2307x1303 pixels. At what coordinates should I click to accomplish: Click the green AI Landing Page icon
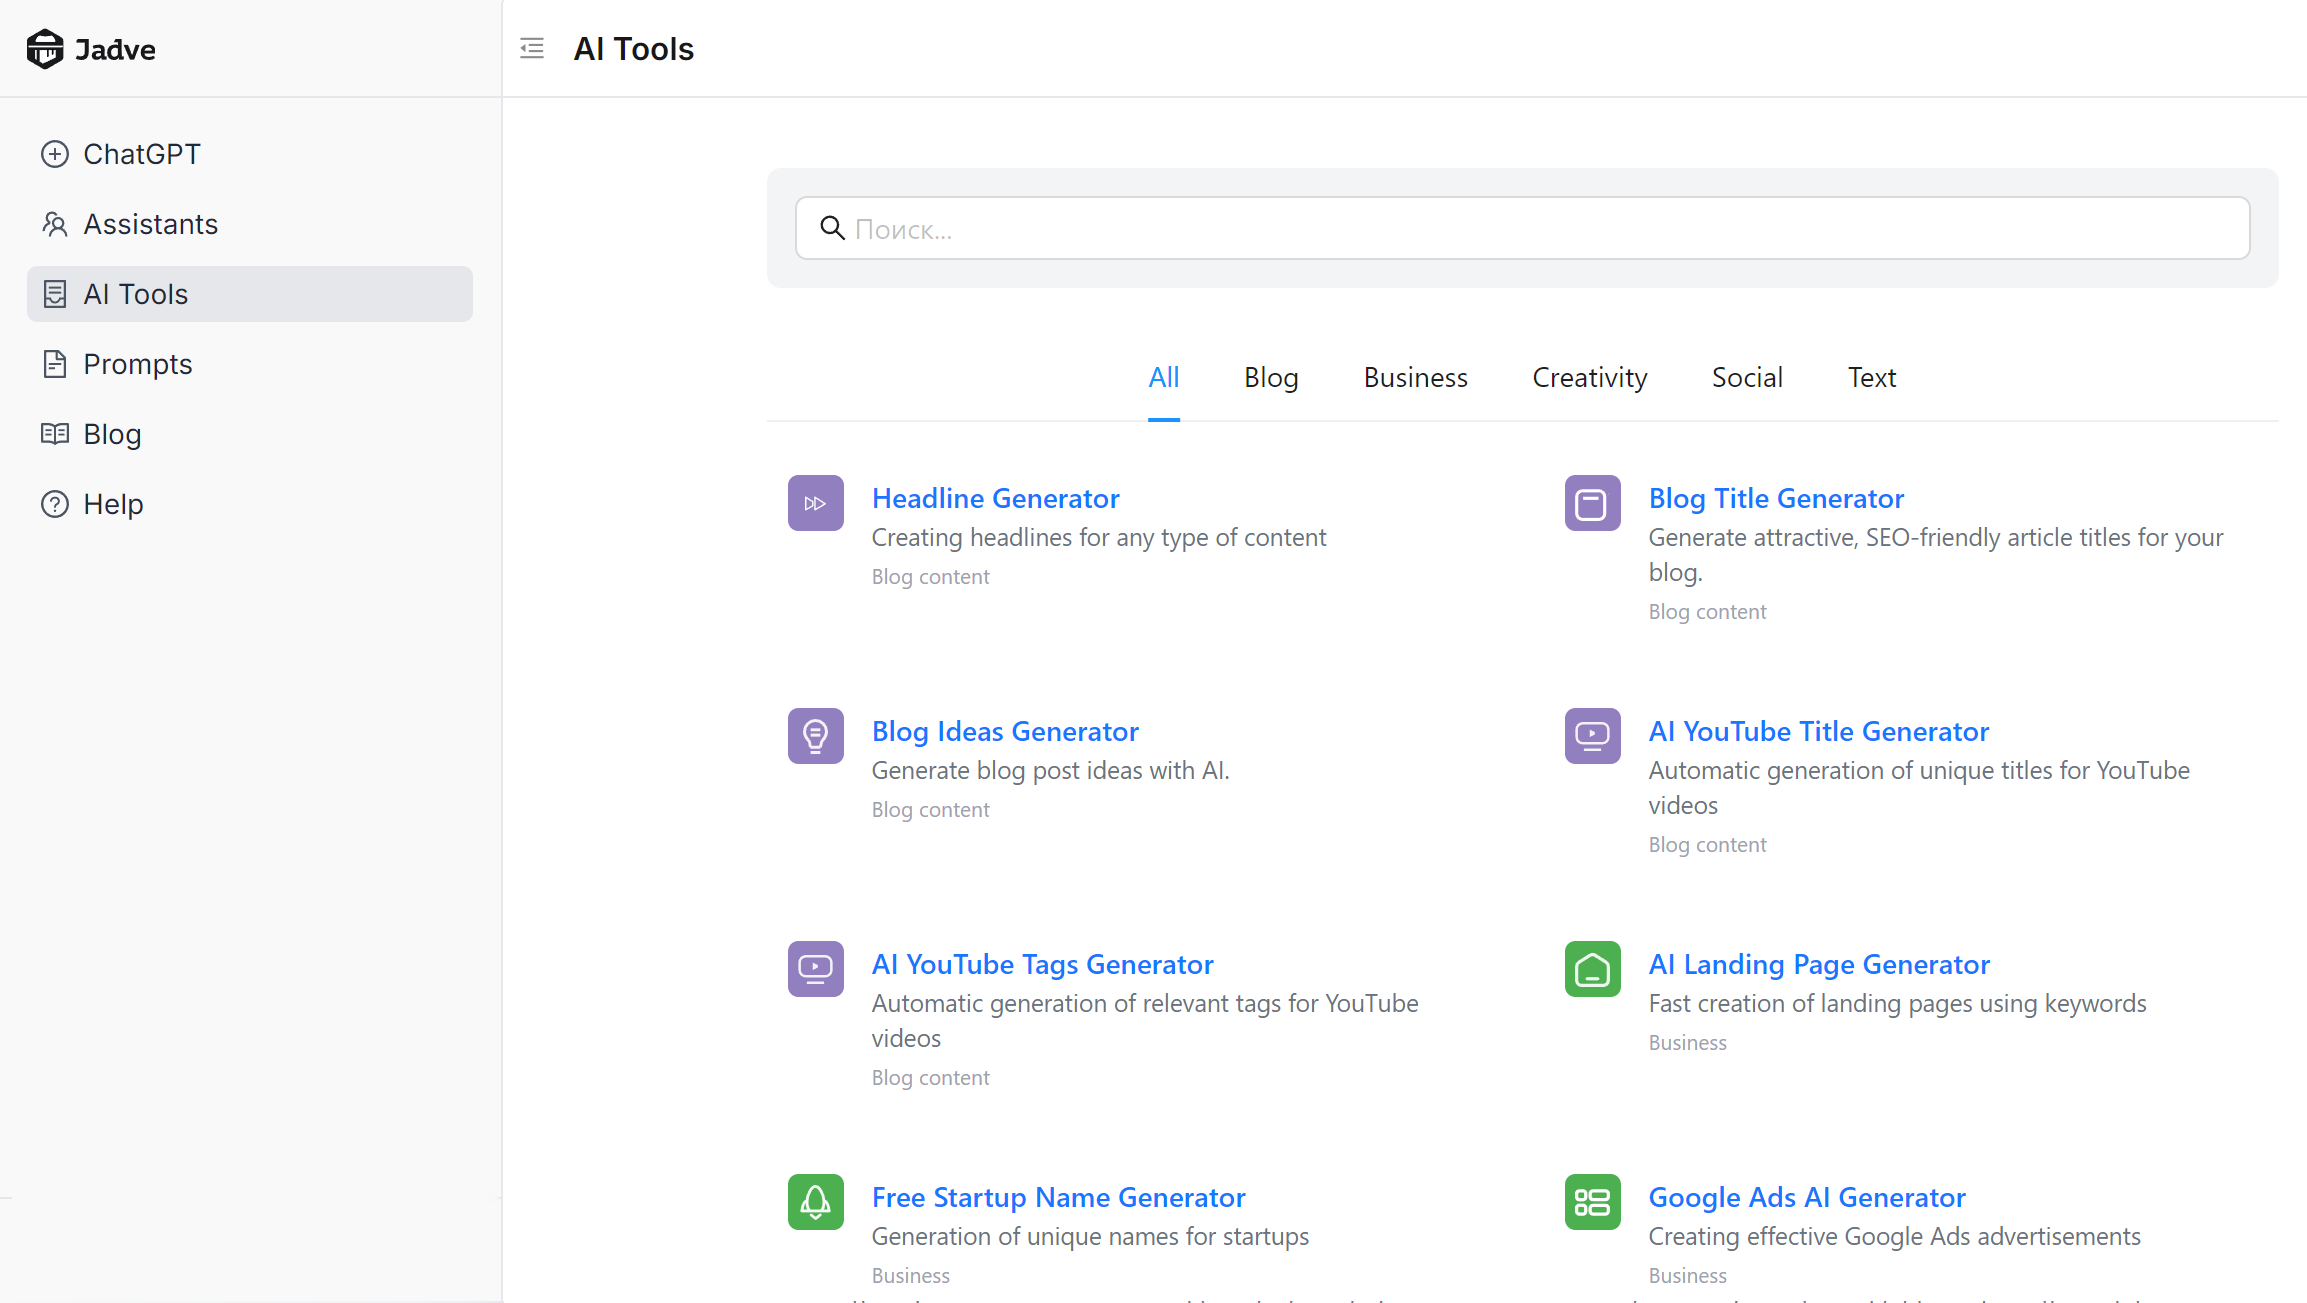1592,969
